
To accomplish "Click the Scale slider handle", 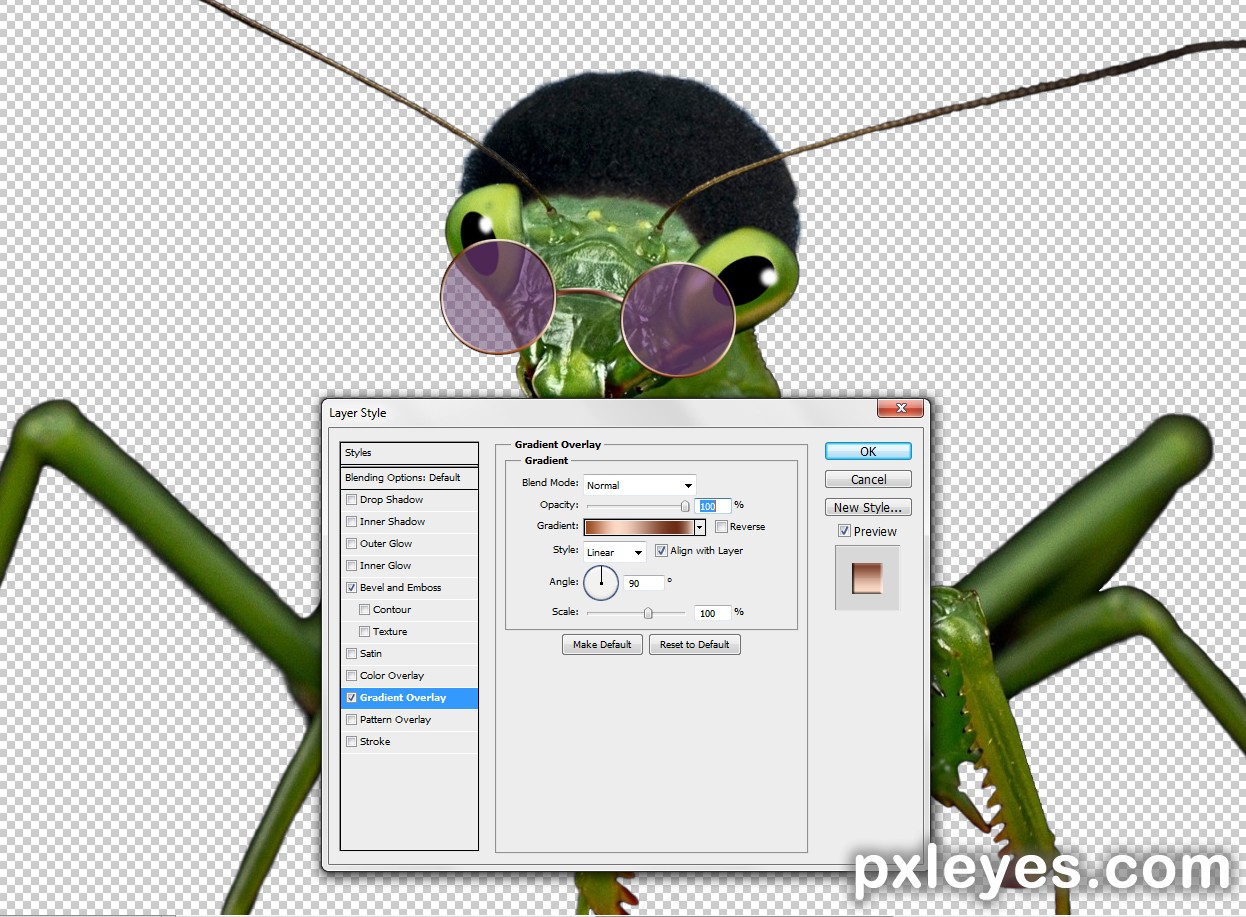I will coord(648,613).
